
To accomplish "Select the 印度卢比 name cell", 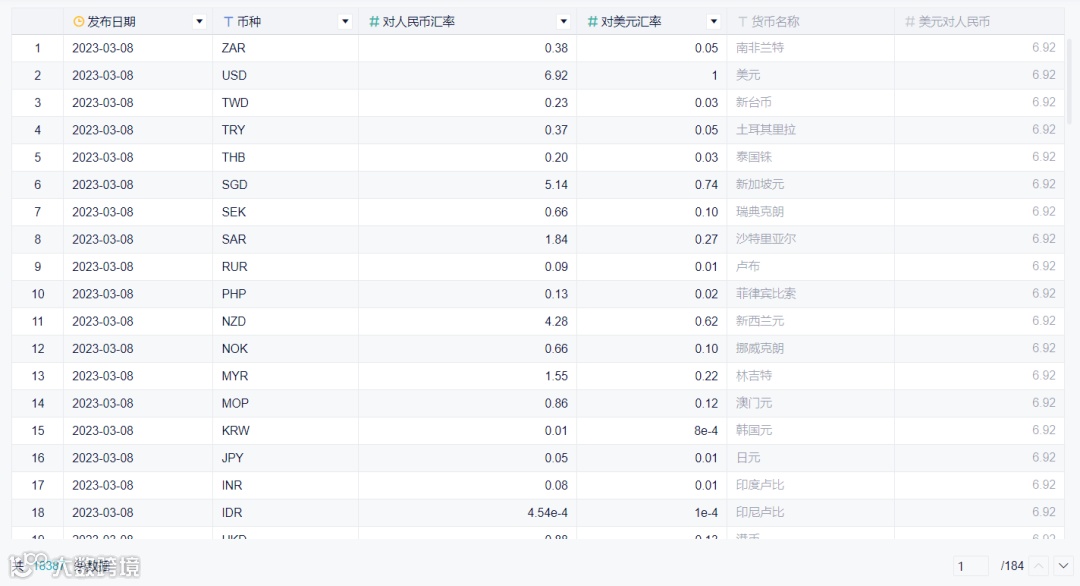I will click(811, 485).
